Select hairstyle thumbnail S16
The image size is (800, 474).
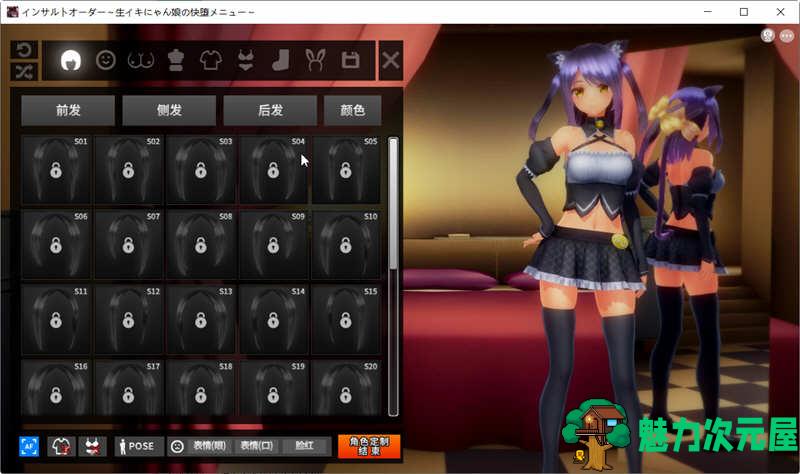[x=56, y=388]
